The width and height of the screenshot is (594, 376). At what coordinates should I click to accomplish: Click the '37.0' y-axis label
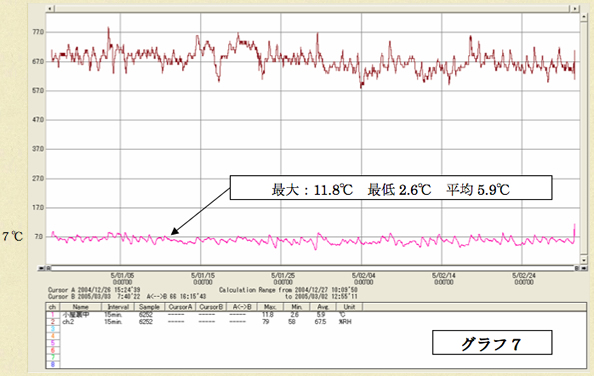[38, 149]
